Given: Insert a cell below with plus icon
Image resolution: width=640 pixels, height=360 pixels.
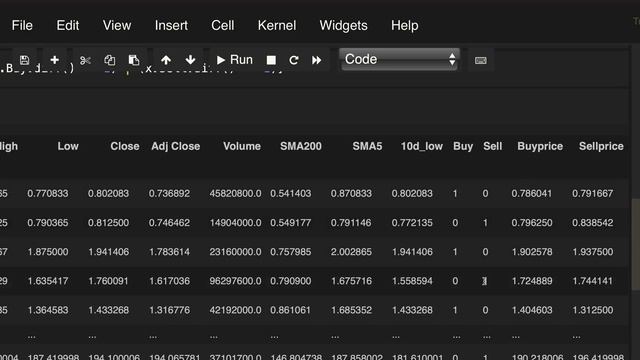Looking at the screenshot, I should (x=55, y=60).
